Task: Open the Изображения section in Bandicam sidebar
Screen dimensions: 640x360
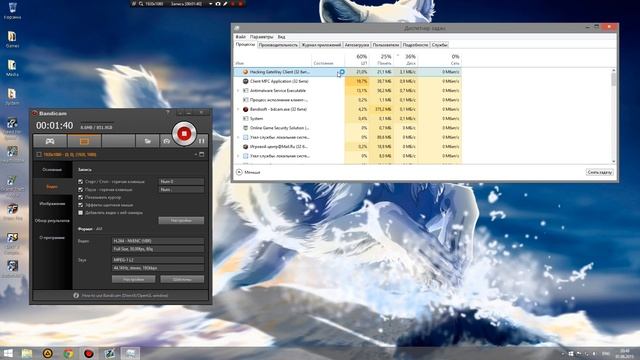Action: click(52, 203)
